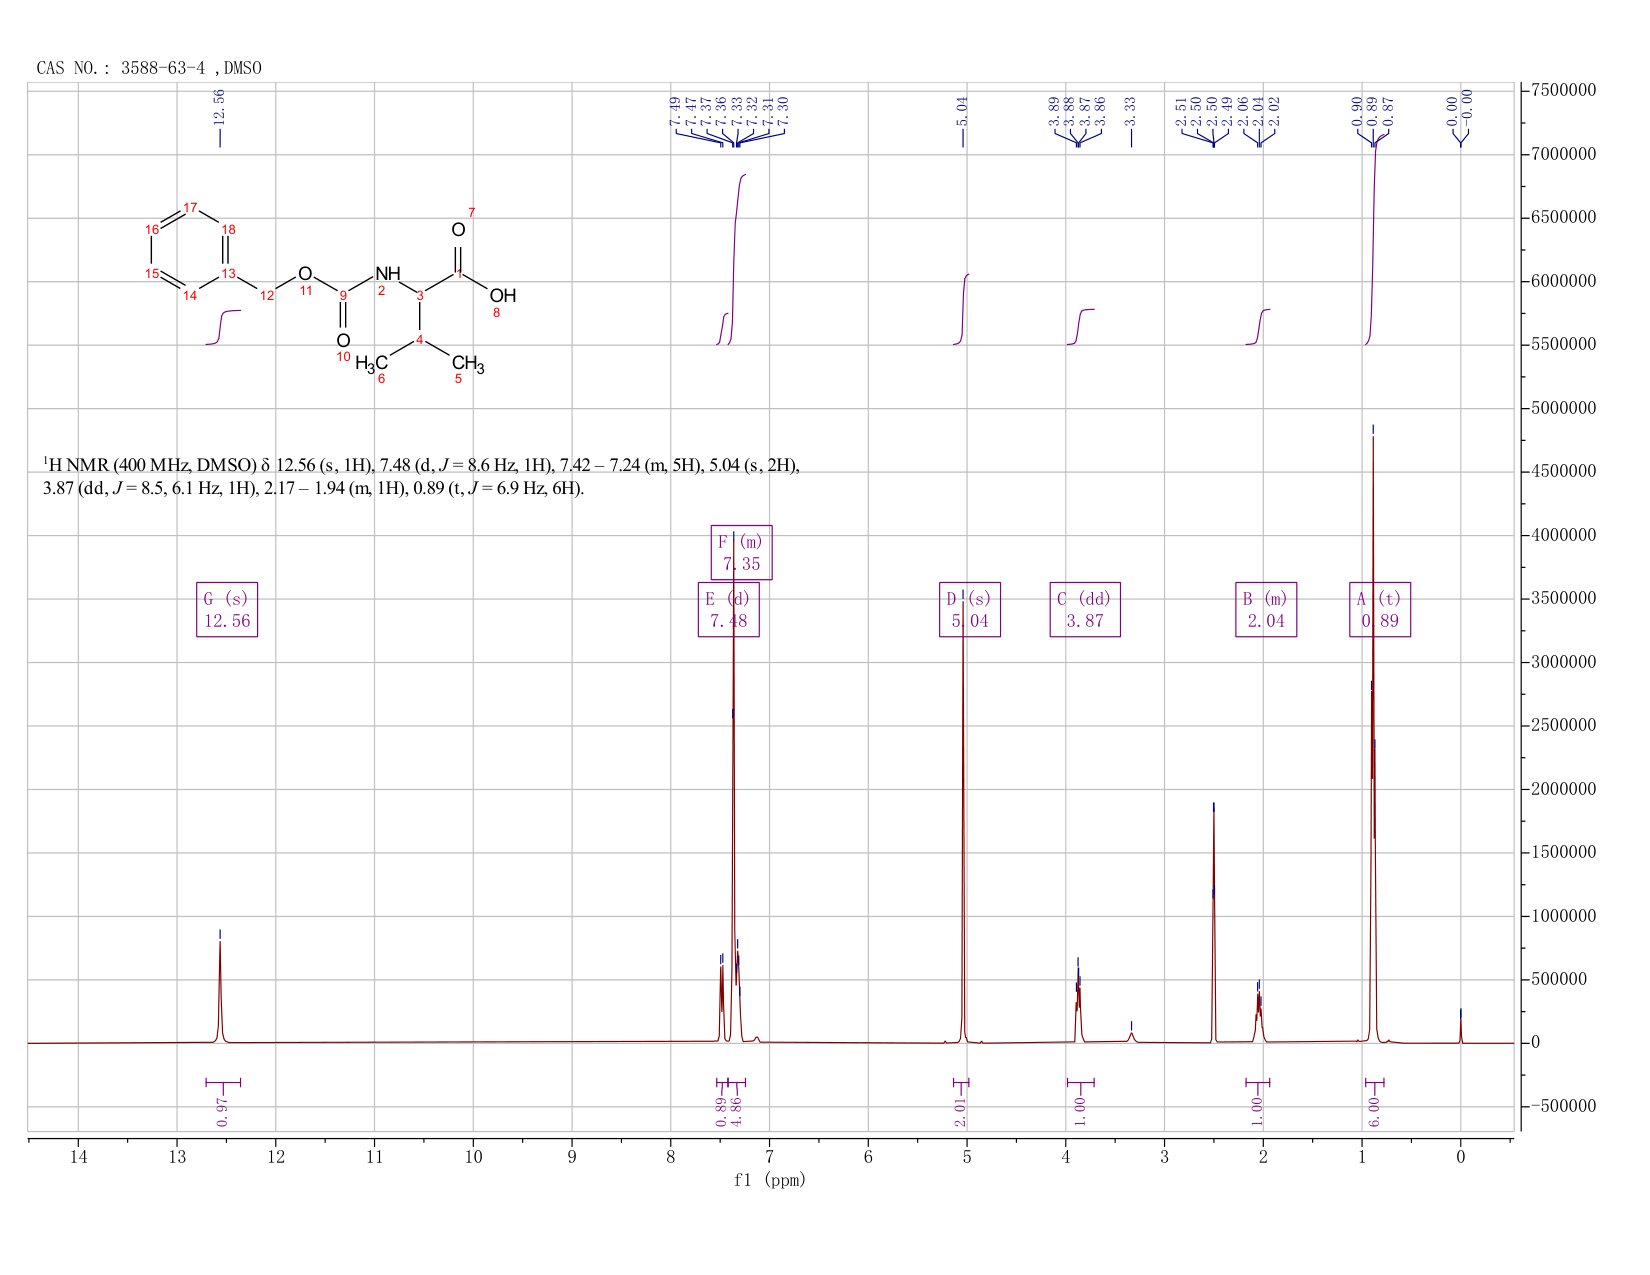Select the G (s) 12.56 multiplet box

pos(227,610)
